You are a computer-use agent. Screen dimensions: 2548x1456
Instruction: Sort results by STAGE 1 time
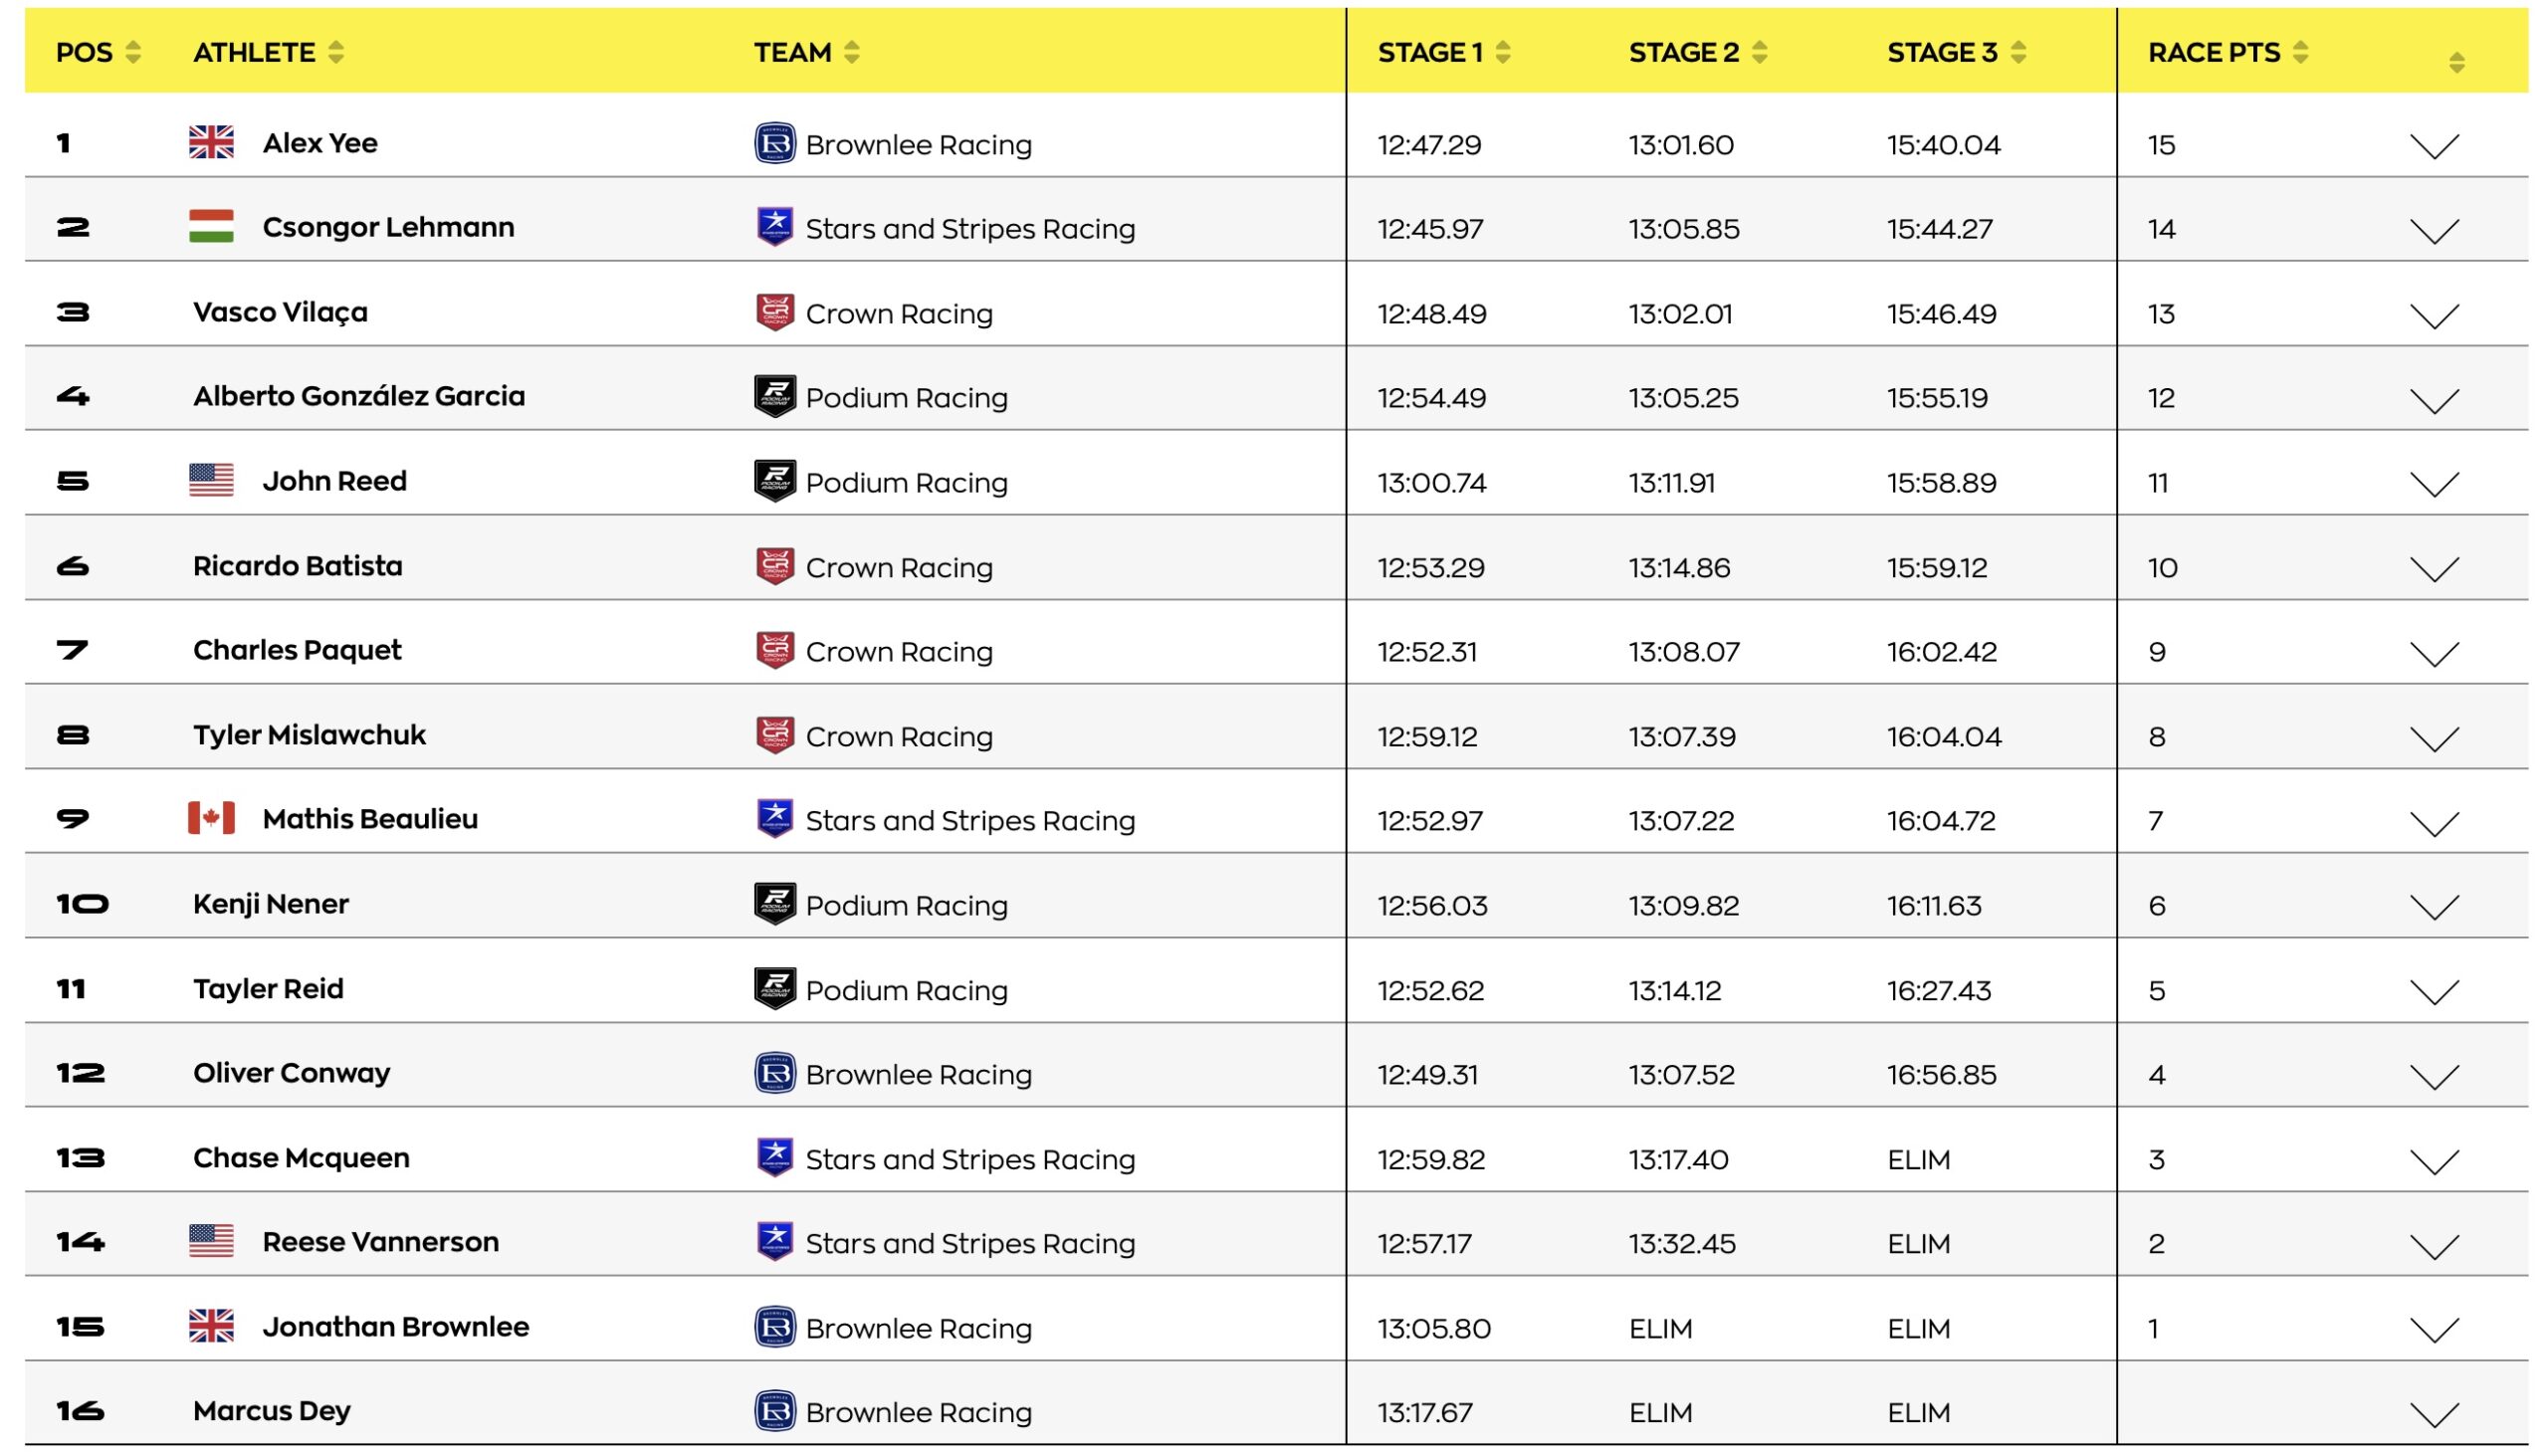click(x=1502, y=52)
